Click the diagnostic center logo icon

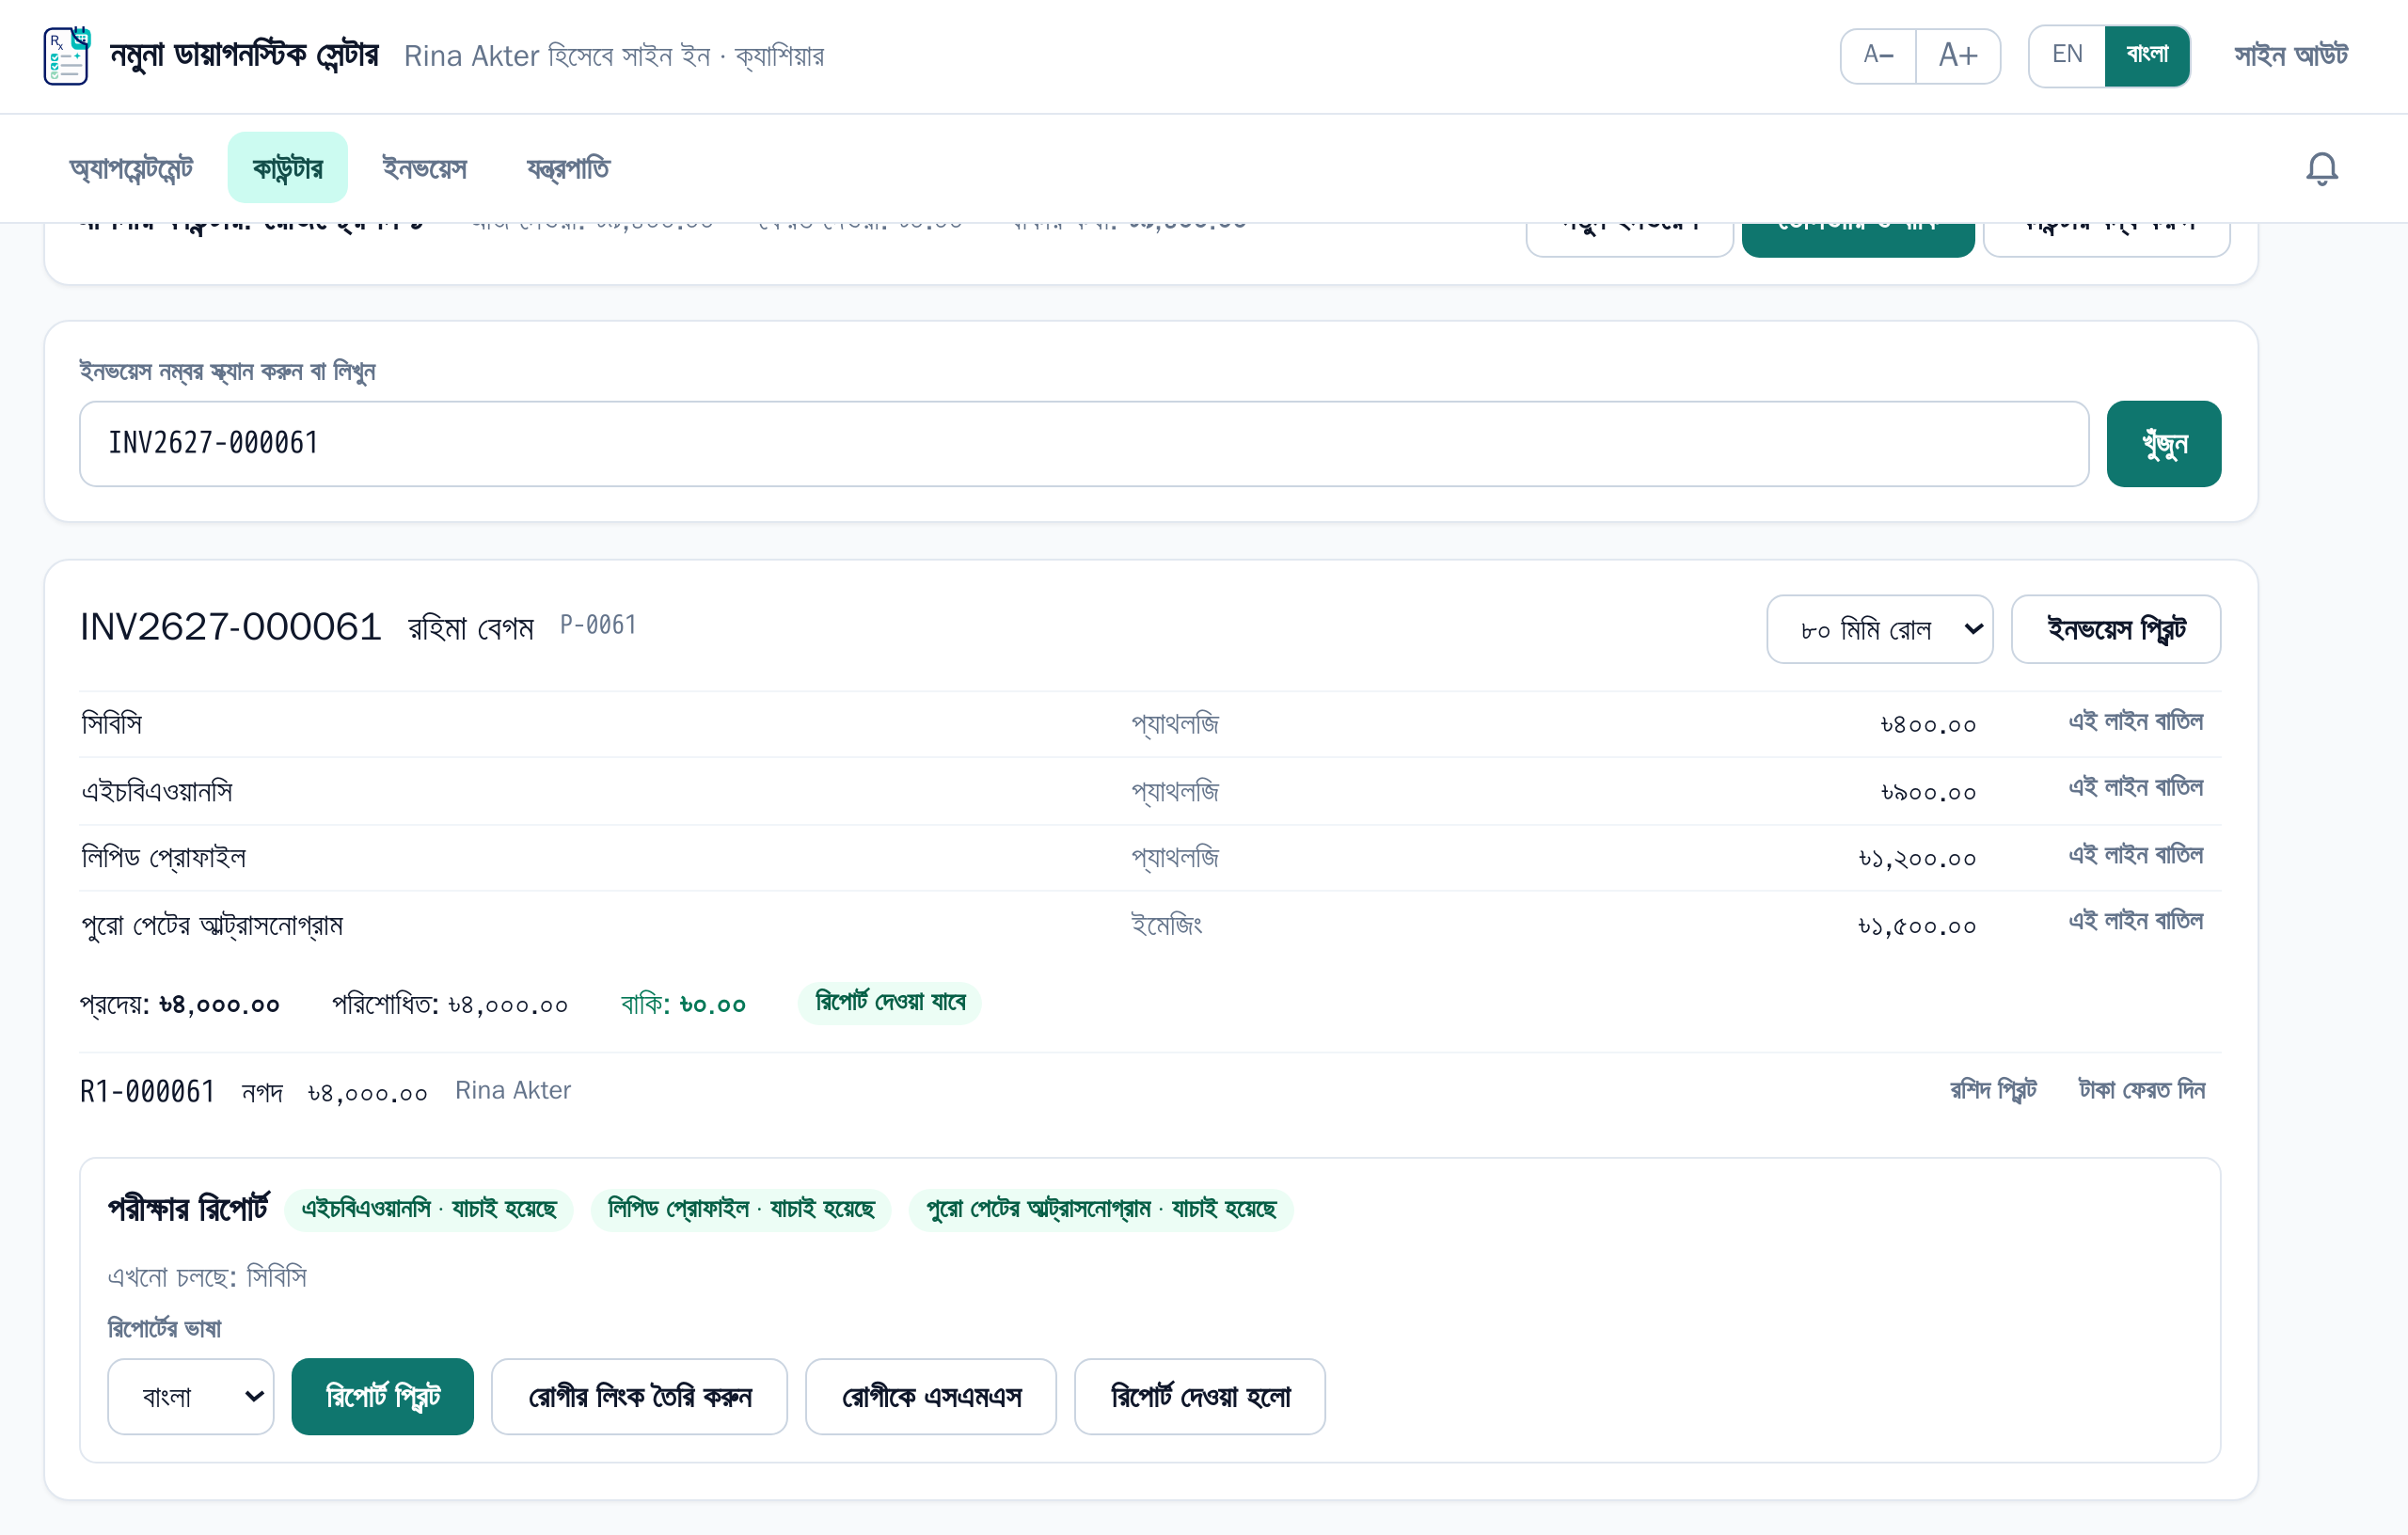point(67,56)
